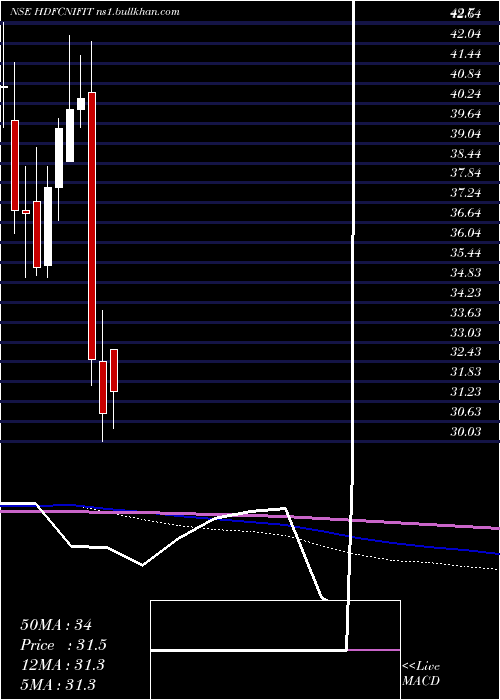Screen dimensions: 500x700
Task: Click the 36.64 price axis label
Action: pos(466,213)
